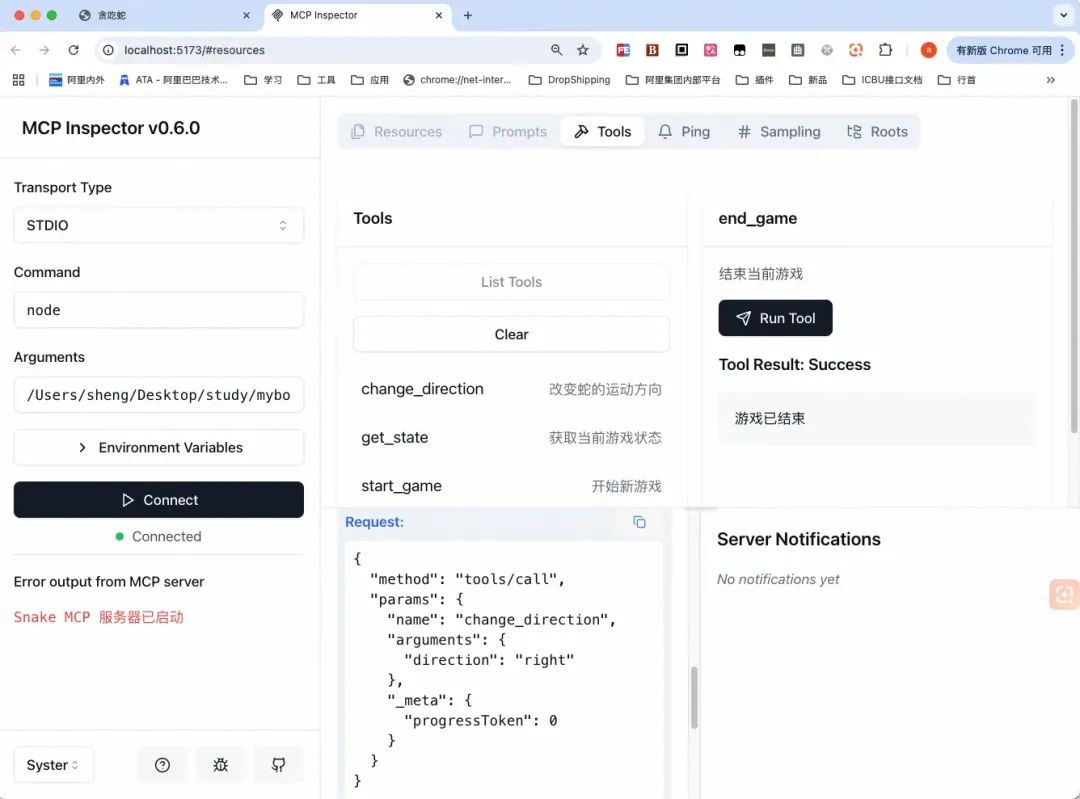Open the Transport Type STDIO dropdown
Screen dimensions: 1080x799
[x=158, y=225]
